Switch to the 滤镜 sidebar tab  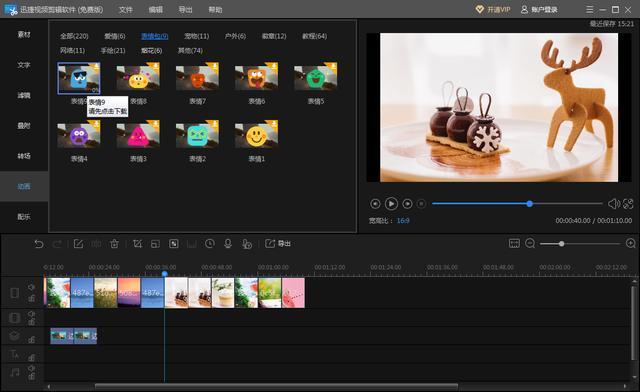pyautogui.click(x=24, y=95)
